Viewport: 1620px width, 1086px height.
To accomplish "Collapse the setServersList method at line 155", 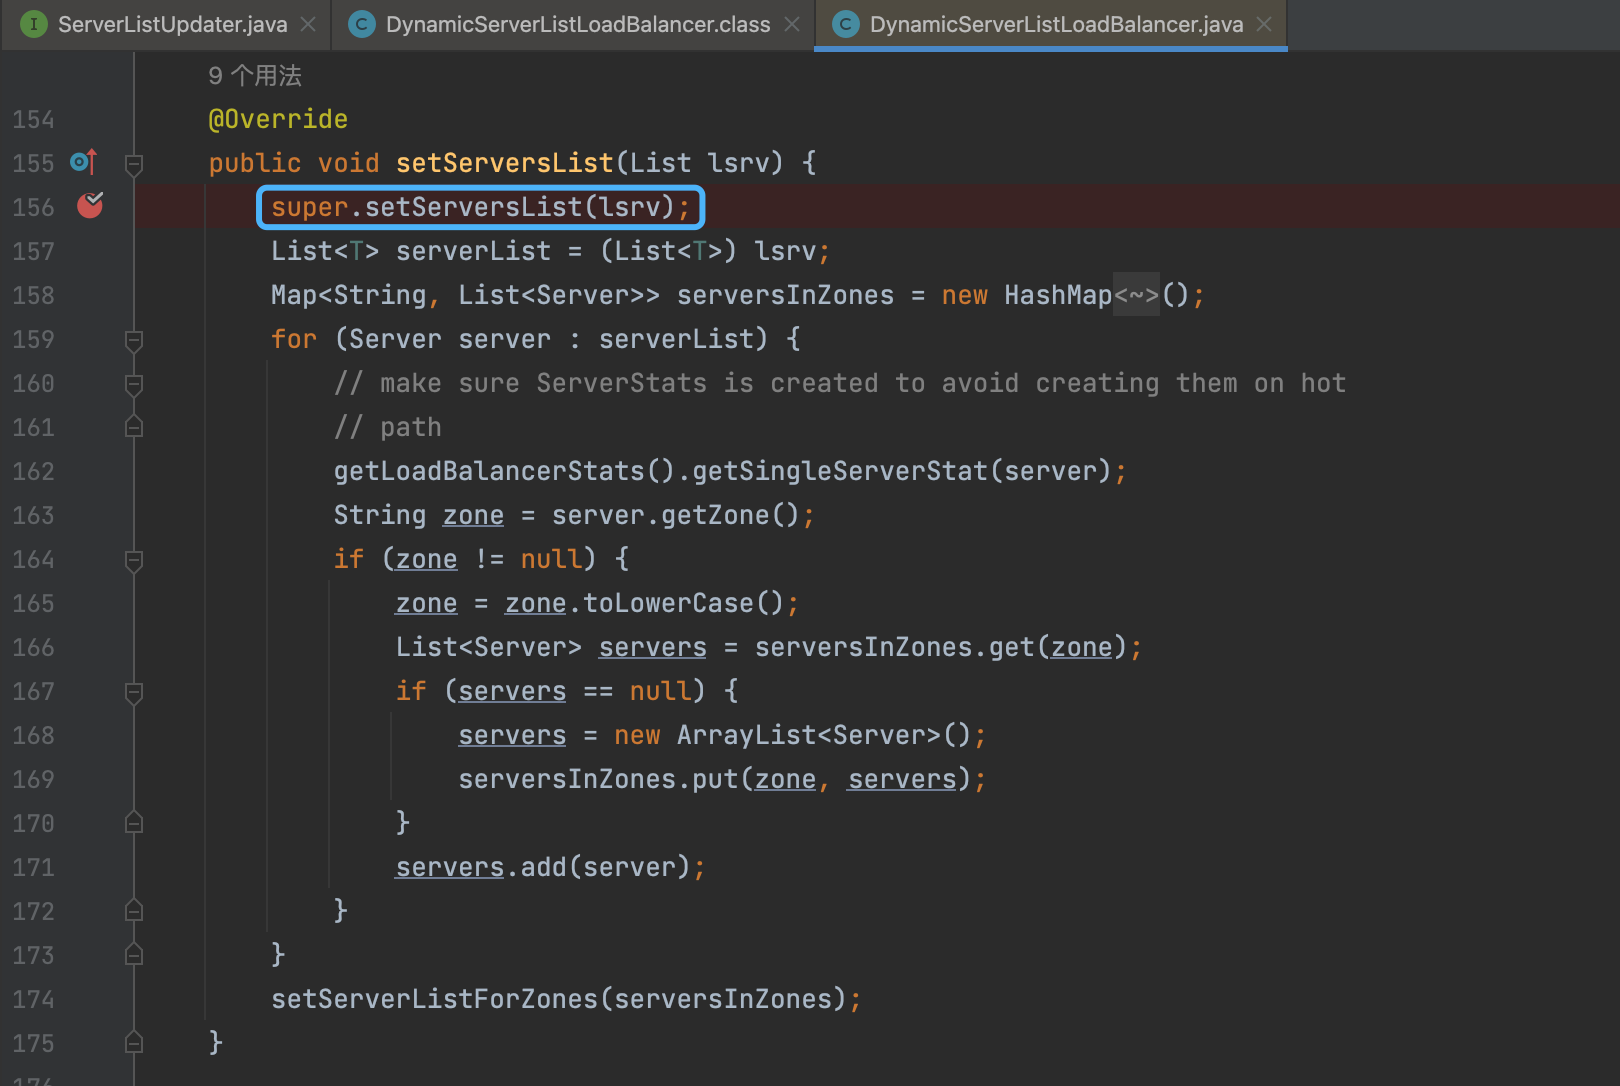I will (x=134, y=163).
